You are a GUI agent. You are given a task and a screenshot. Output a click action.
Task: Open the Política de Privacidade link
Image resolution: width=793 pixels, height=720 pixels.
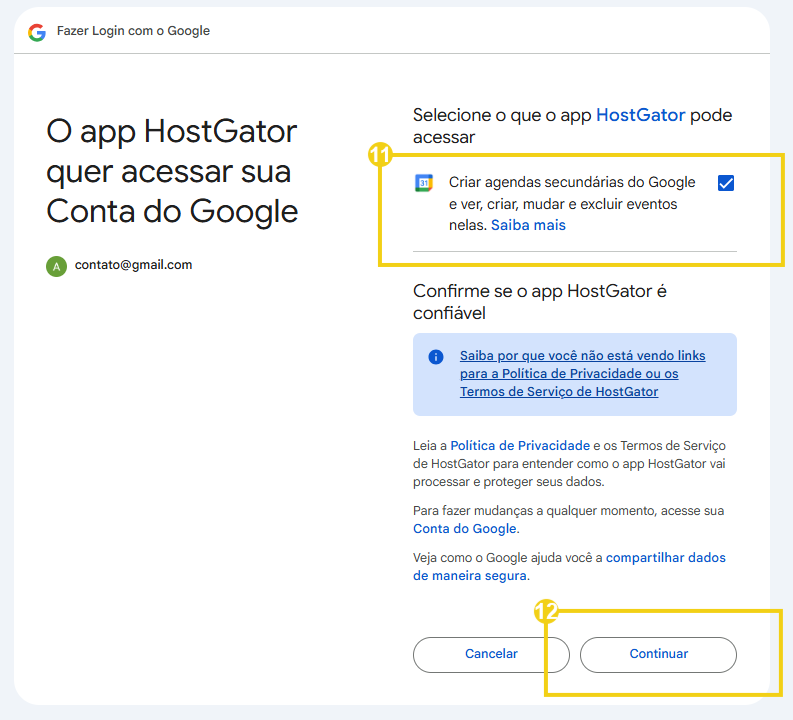click(x=520, y=445)
